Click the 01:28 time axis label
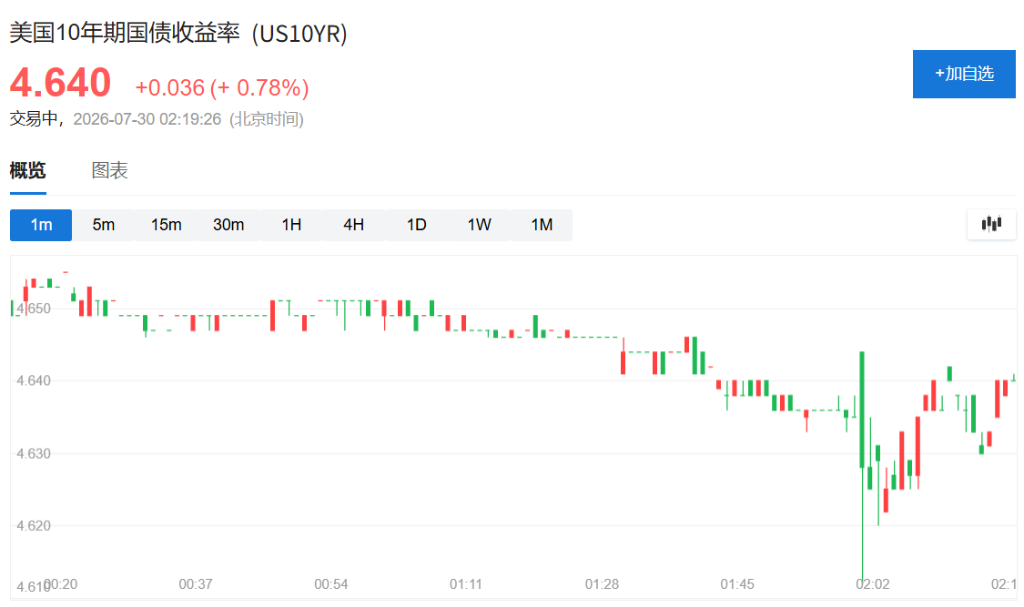1024x607 pixels. click(x=601, y=584)
